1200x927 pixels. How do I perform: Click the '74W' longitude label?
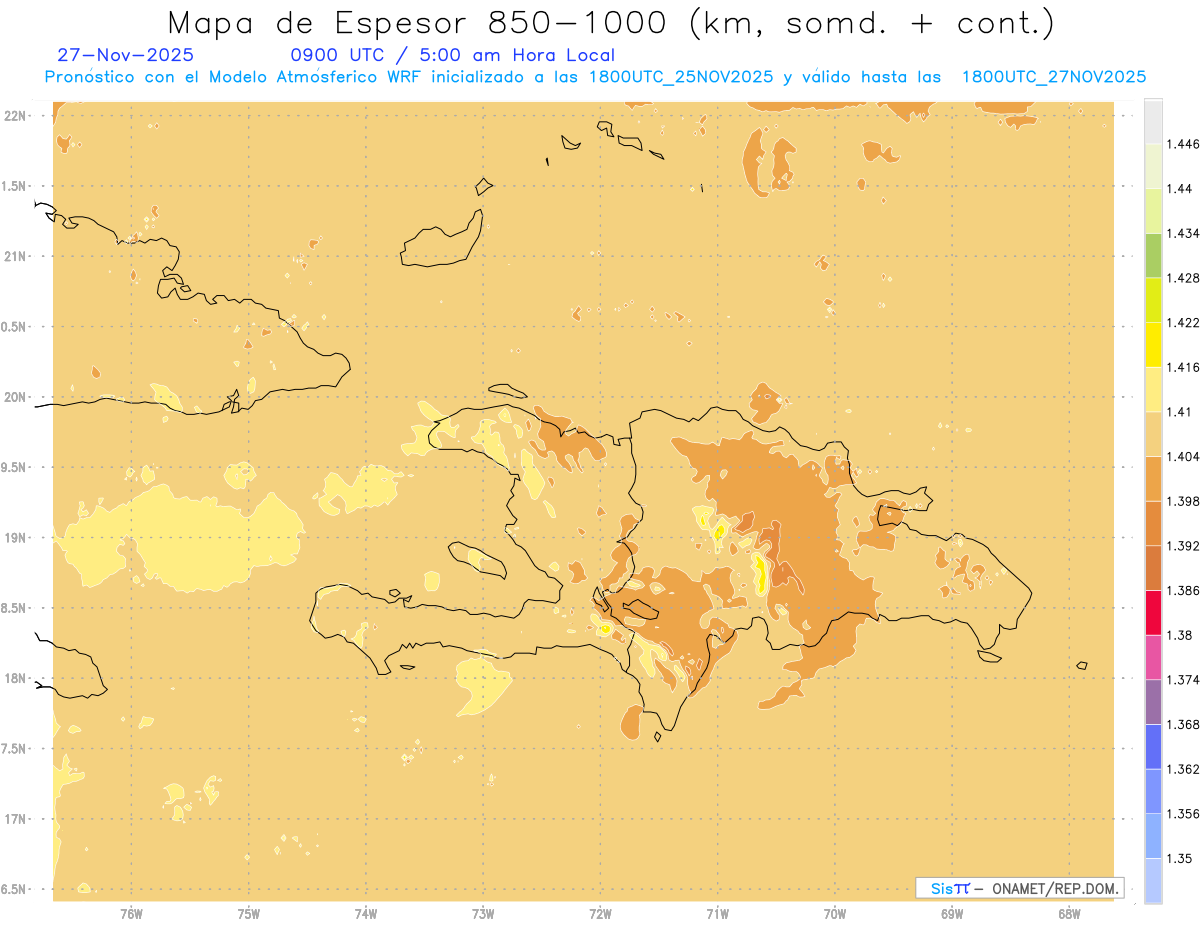tap(366, 915)
